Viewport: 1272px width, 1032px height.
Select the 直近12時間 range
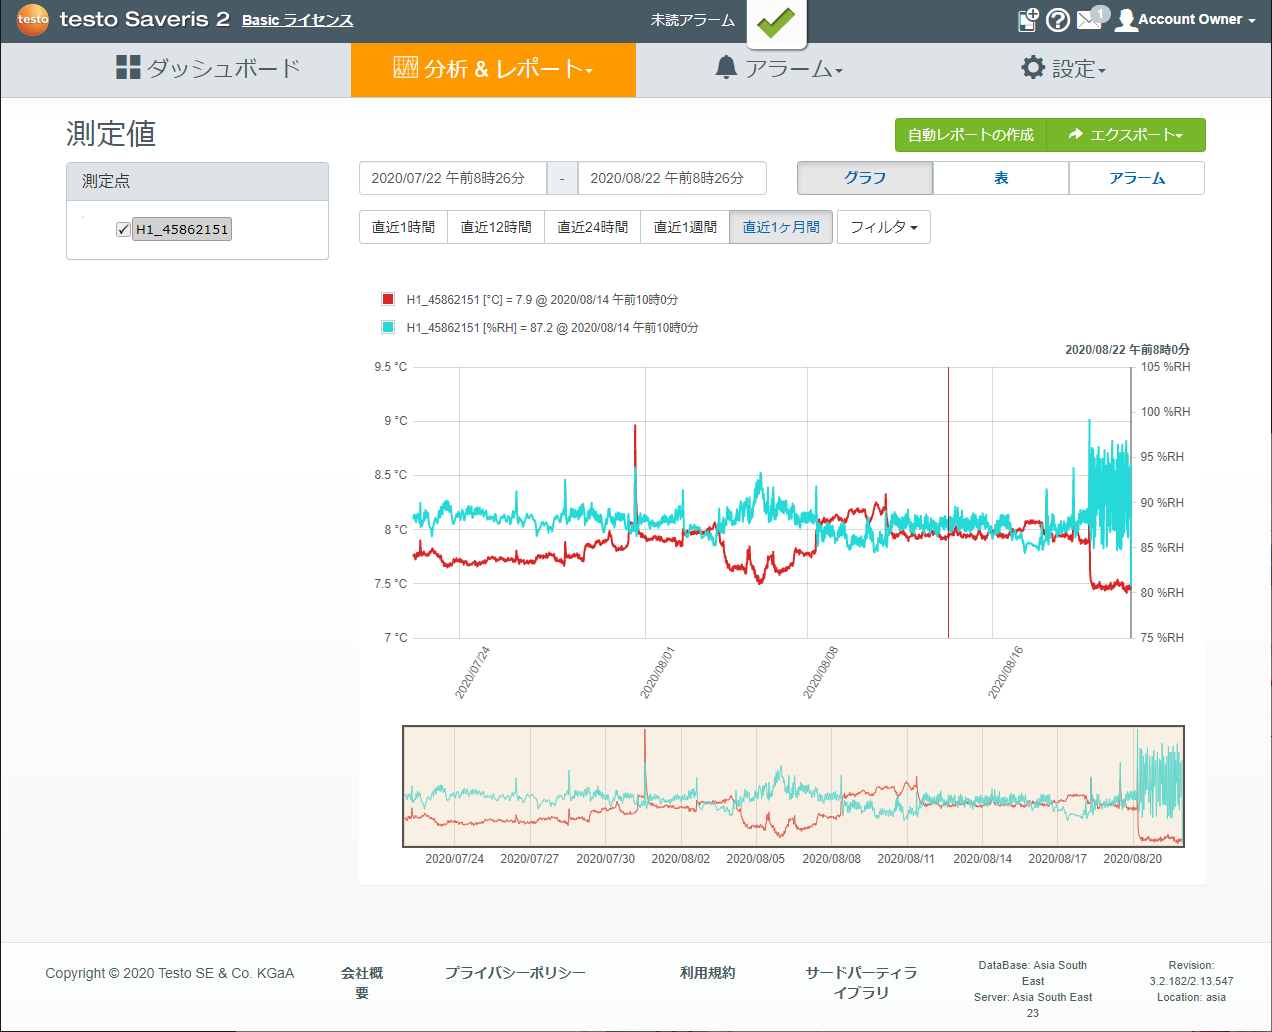click(496, 227)
